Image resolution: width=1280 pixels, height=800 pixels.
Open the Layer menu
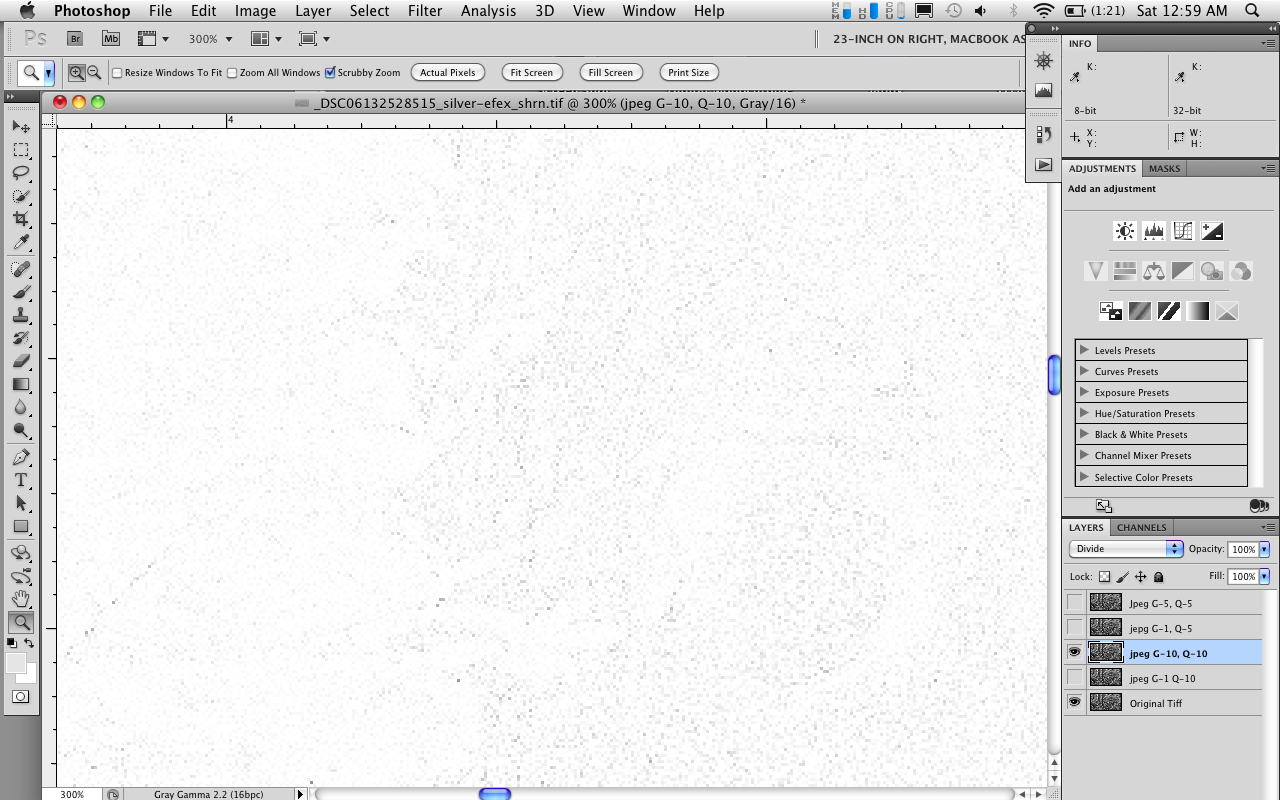click(313, 11)
